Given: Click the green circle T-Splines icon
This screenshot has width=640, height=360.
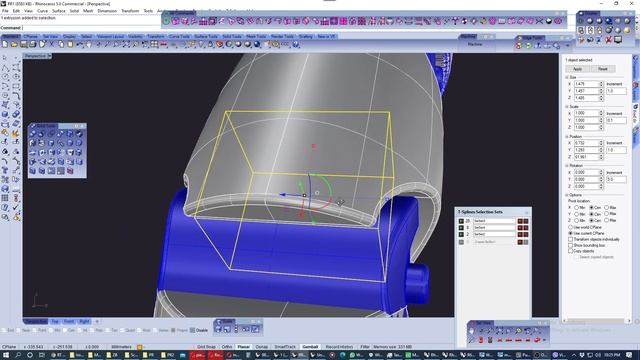Looking at the screenshot, I should (x=167, y=21).
